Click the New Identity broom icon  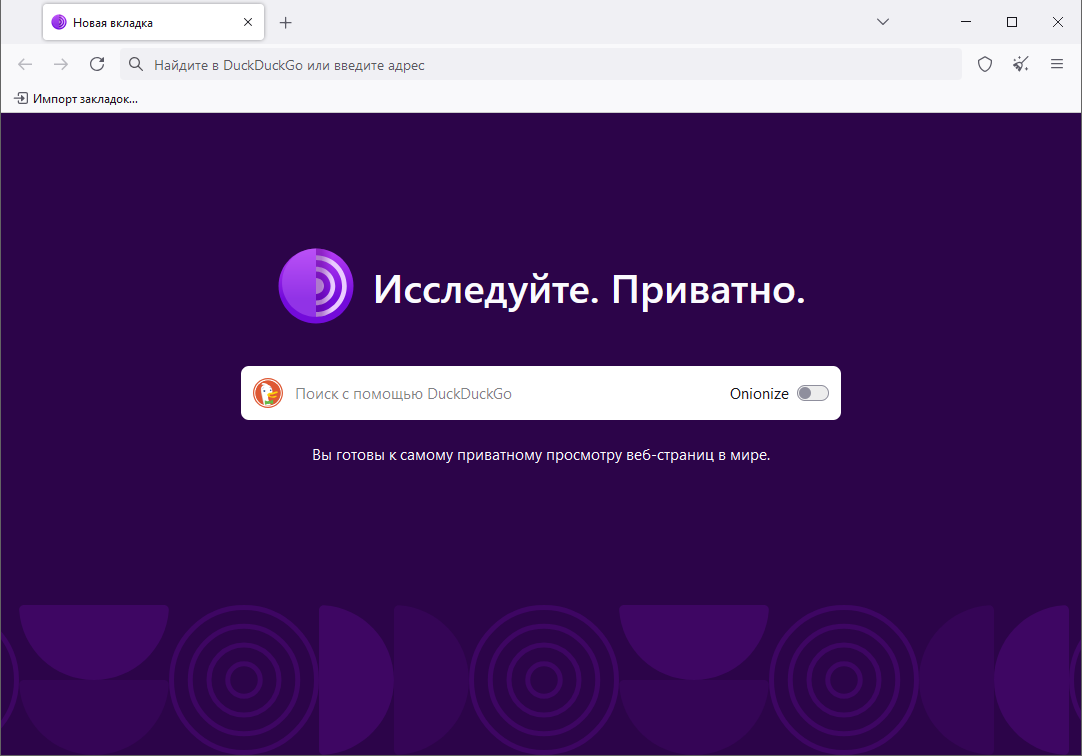click(x=1021, y=64)
